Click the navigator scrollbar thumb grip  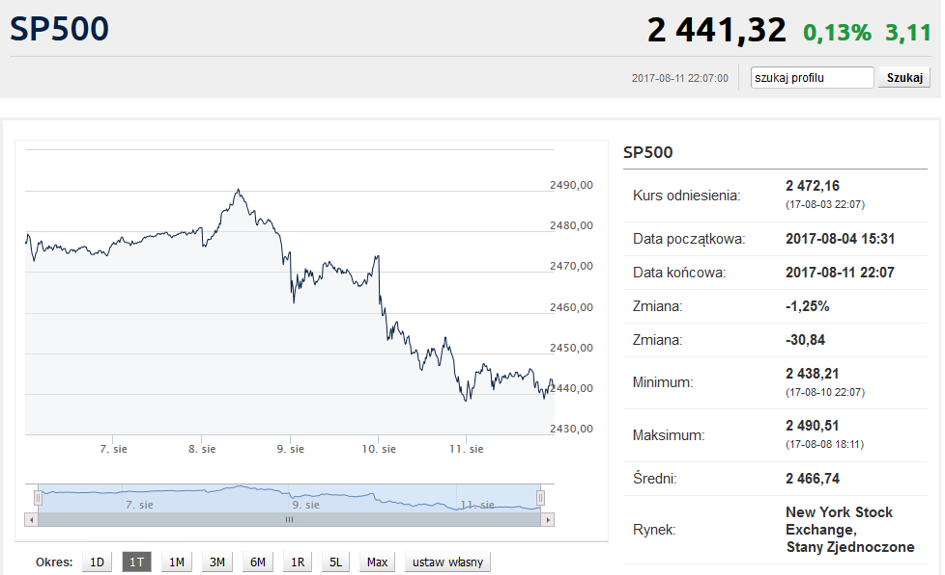pyautogui.click(x=289, y=520)
